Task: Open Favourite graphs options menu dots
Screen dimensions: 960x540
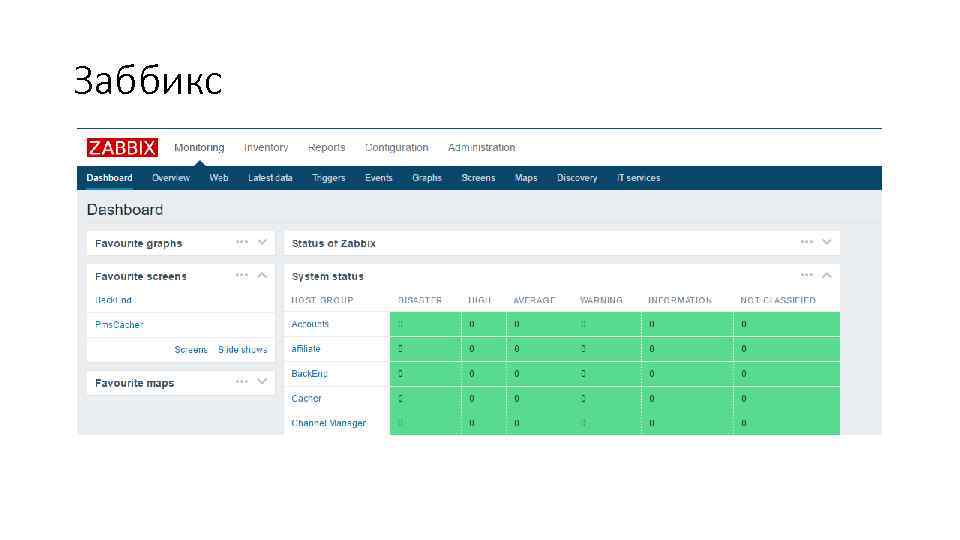Action: click(242, 242)
